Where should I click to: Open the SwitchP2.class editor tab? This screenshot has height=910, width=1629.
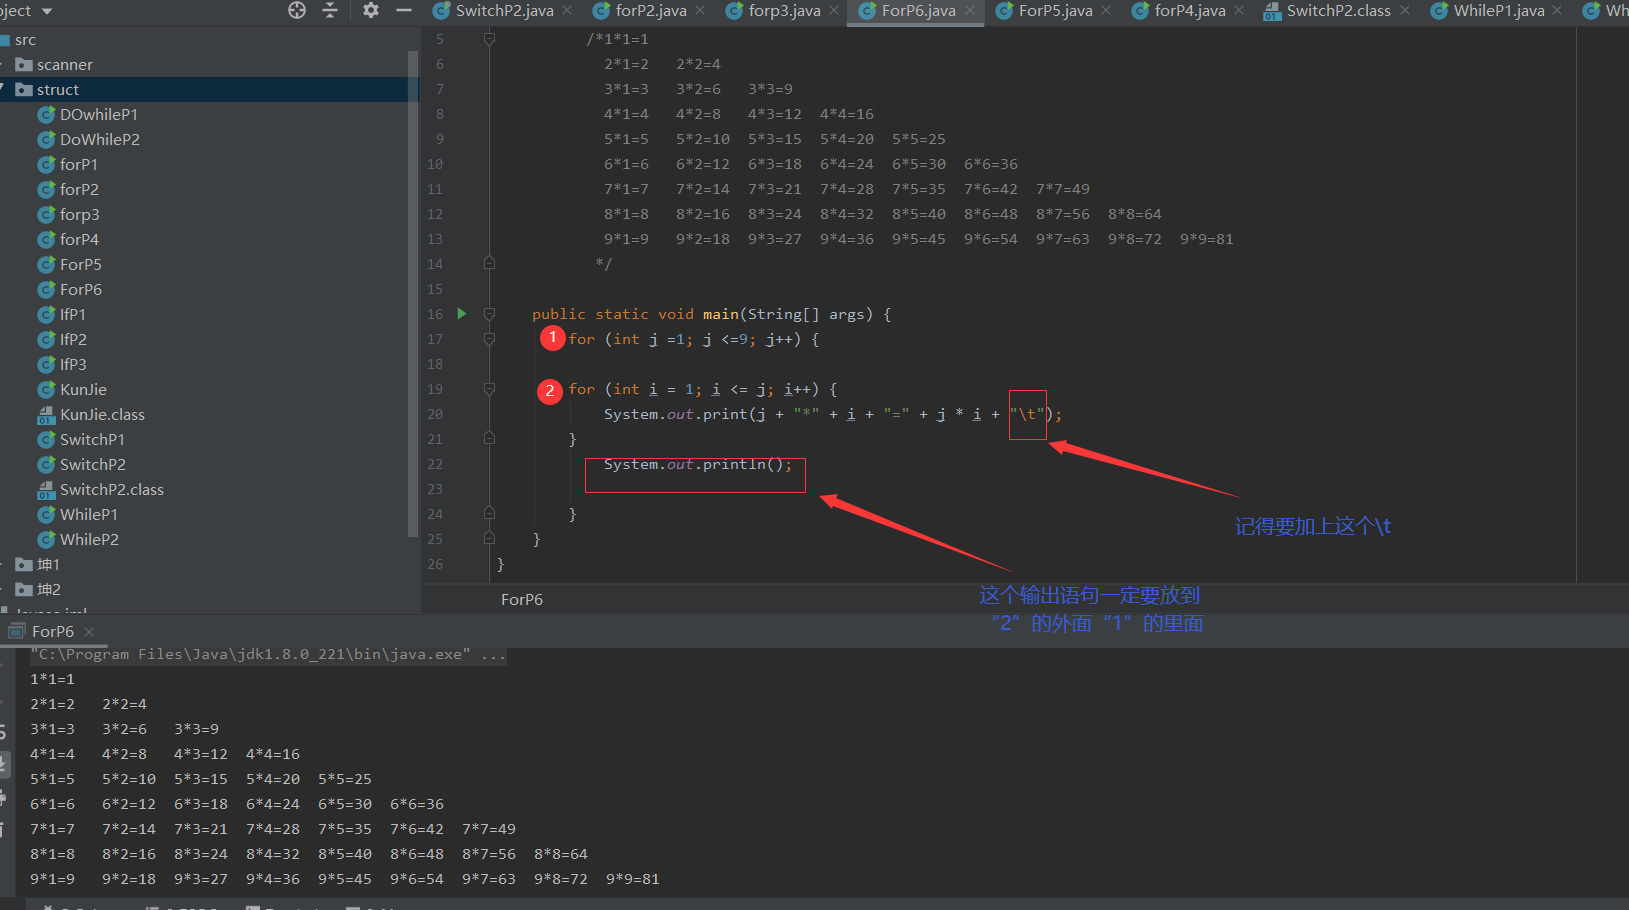click(x=1339, y=11)
